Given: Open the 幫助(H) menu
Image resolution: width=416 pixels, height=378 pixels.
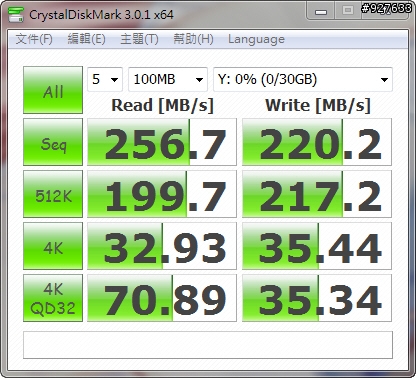Looking at the screenshot, I should [x=193, y=39].
